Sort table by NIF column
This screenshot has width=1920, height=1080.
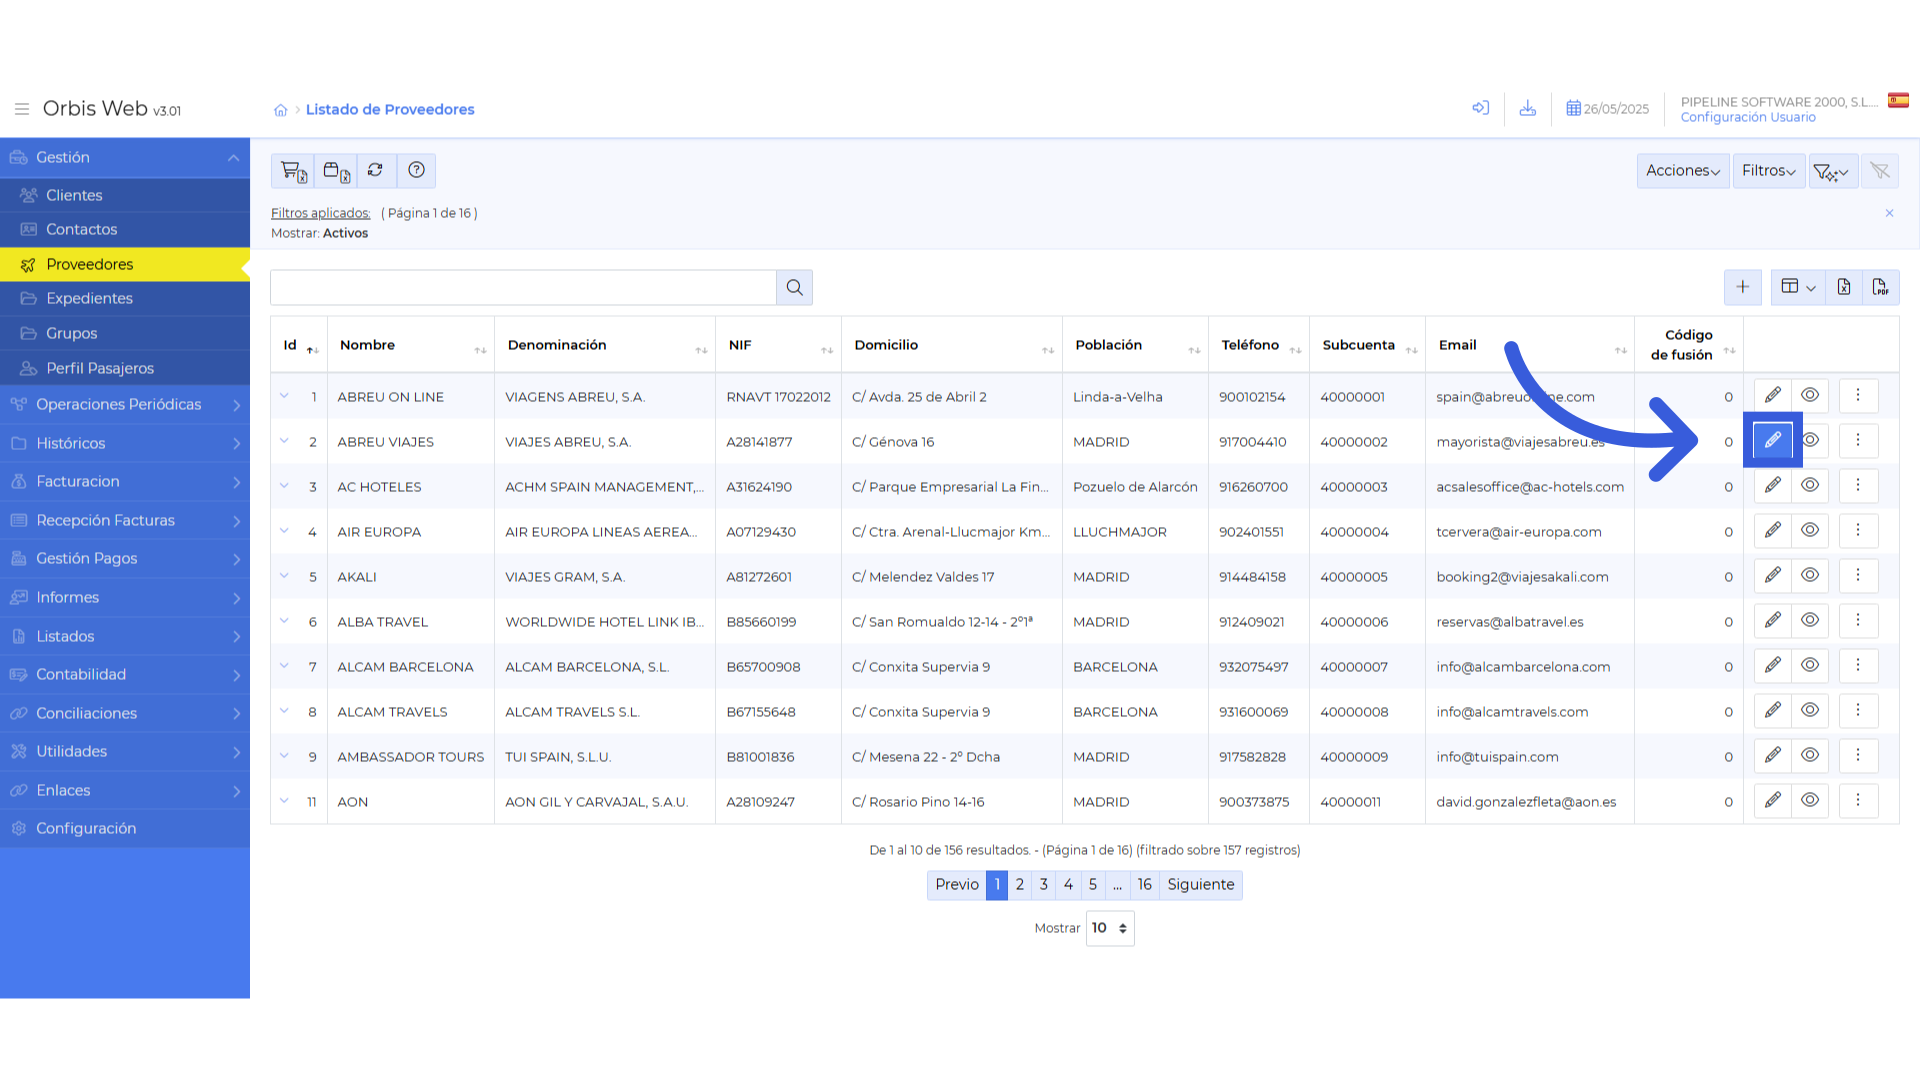click(779, 346)
